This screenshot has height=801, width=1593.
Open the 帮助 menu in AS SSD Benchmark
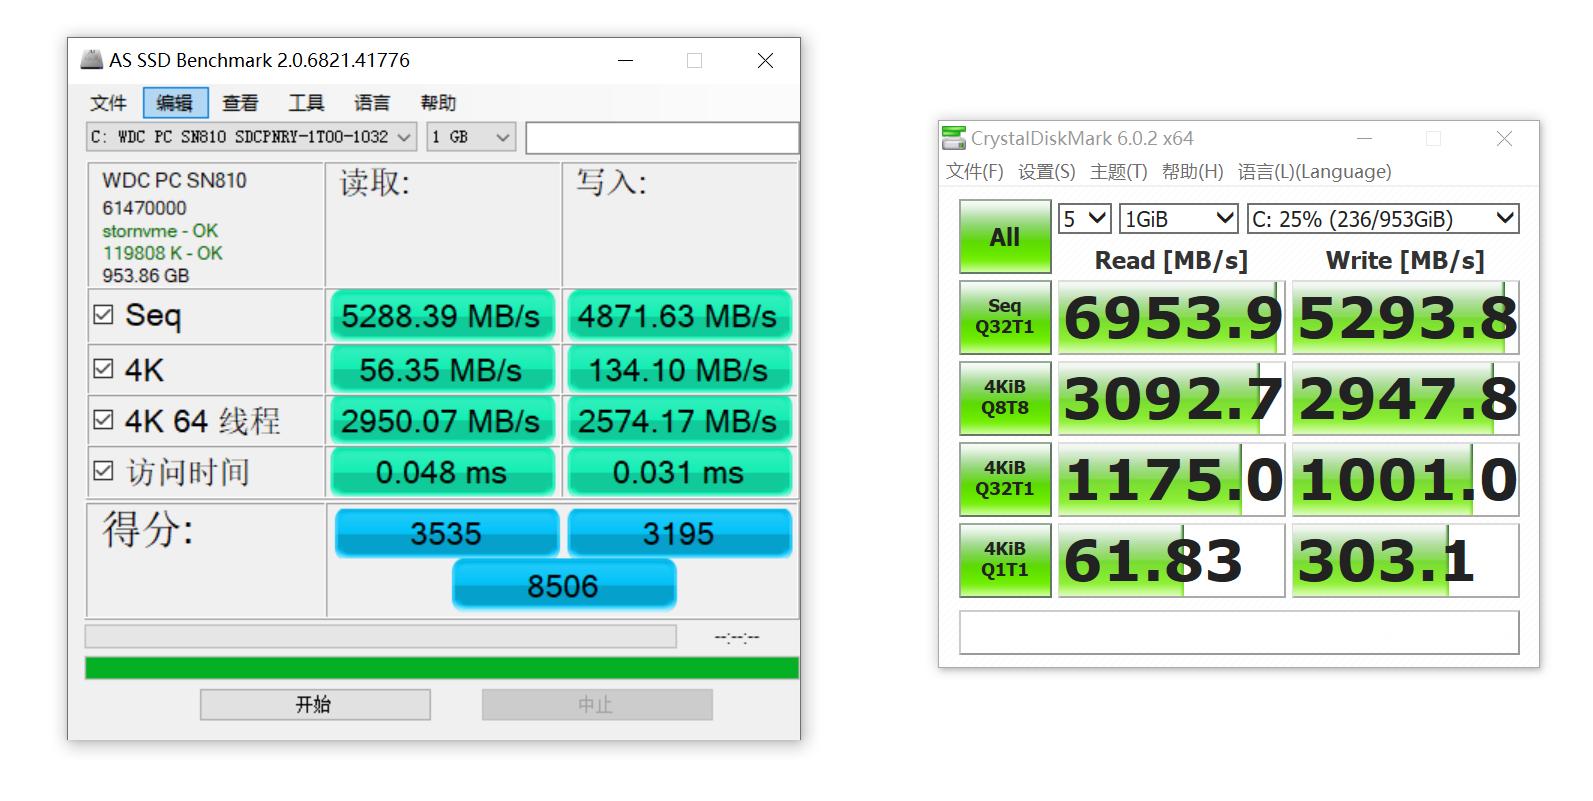[438, 103]
